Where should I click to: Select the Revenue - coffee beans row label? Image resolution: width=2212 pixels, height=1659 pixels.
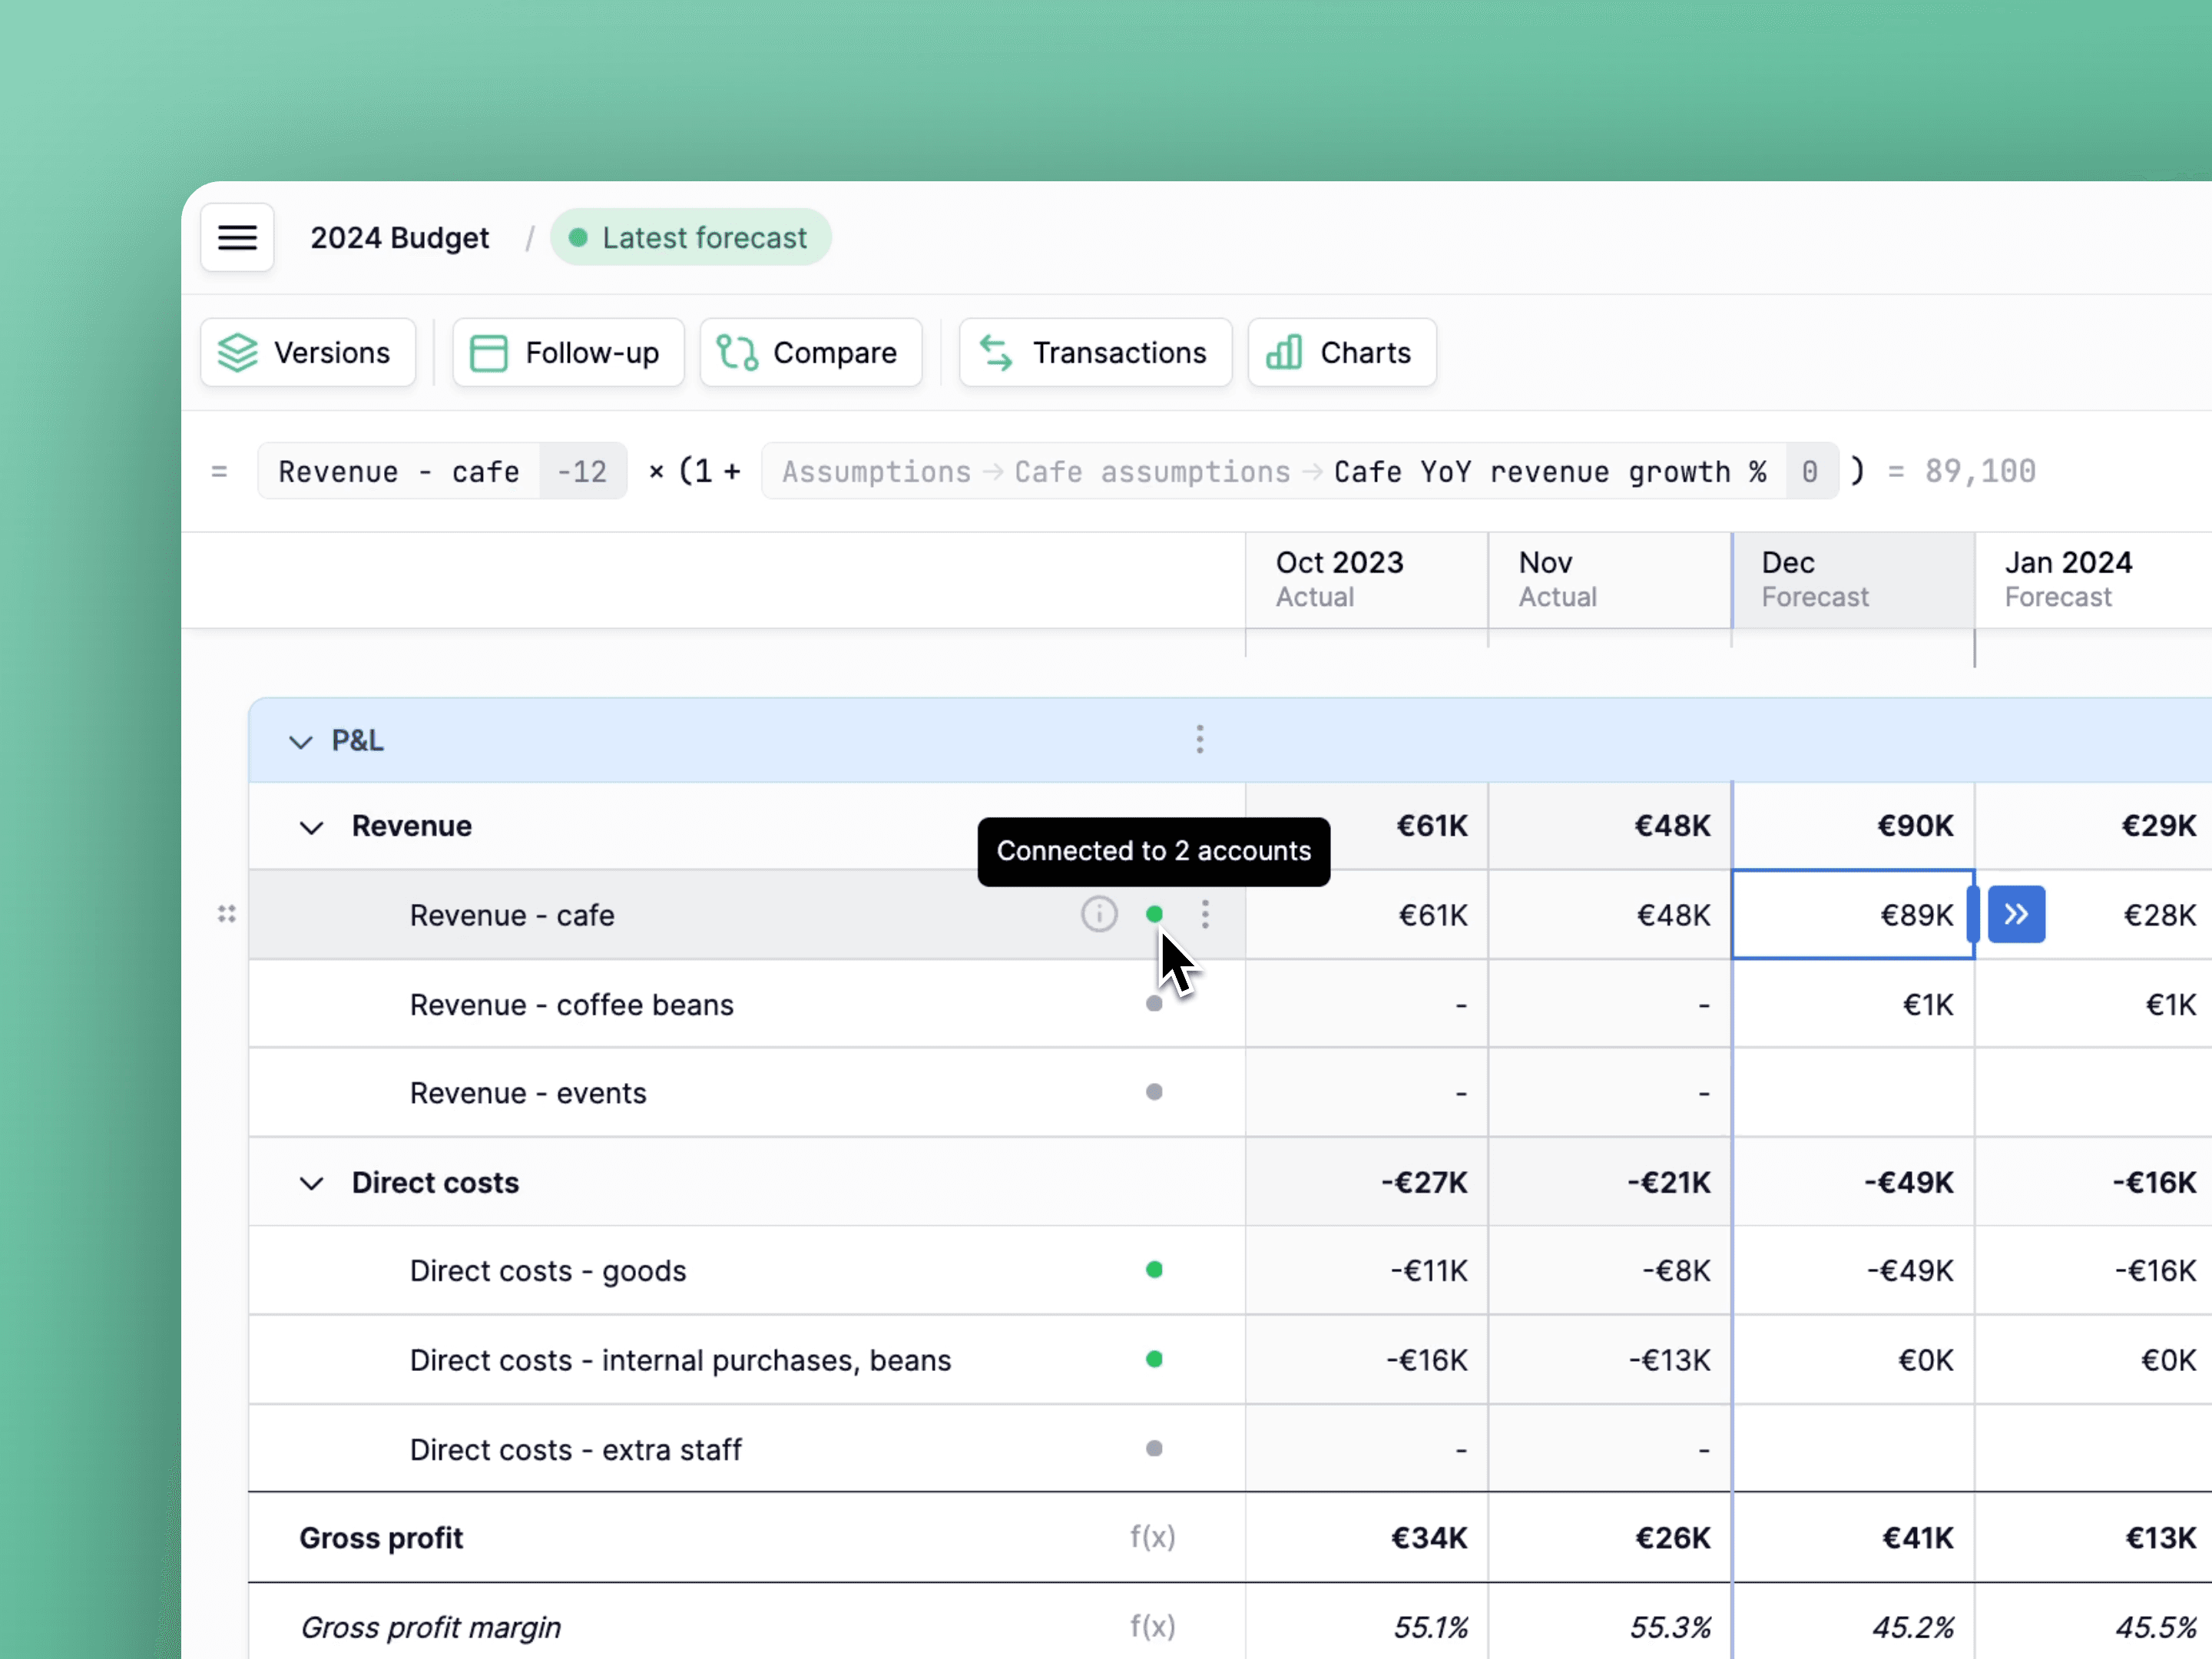tap(571, 1005)
